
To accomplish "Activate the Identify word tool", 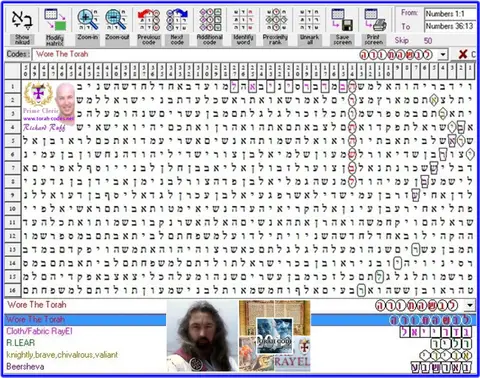I will [x=243, y=26].
